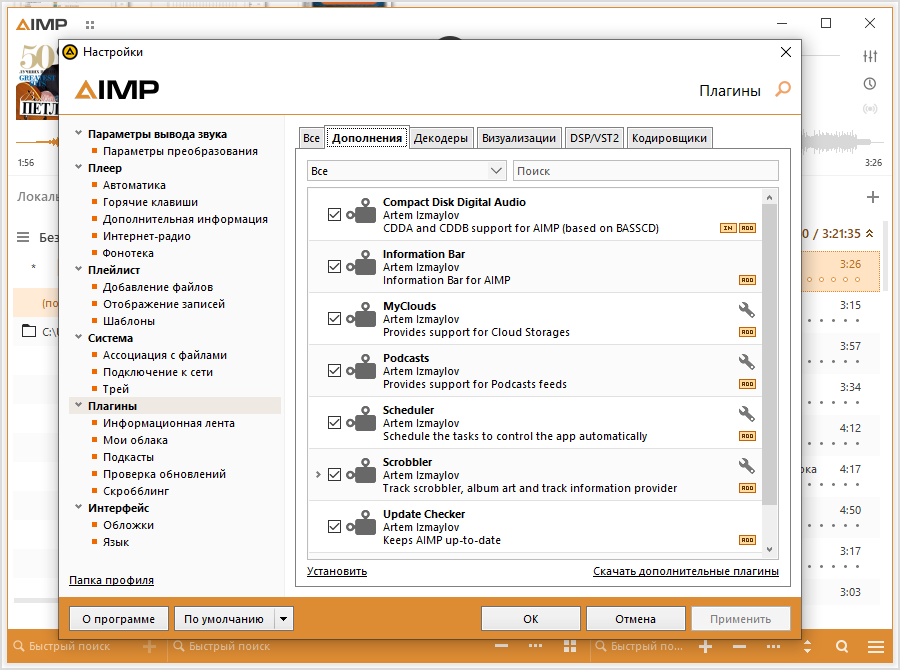Select 'Обложки' in settings tree
This screenshot has width=900, height=670.
point(129,525)
